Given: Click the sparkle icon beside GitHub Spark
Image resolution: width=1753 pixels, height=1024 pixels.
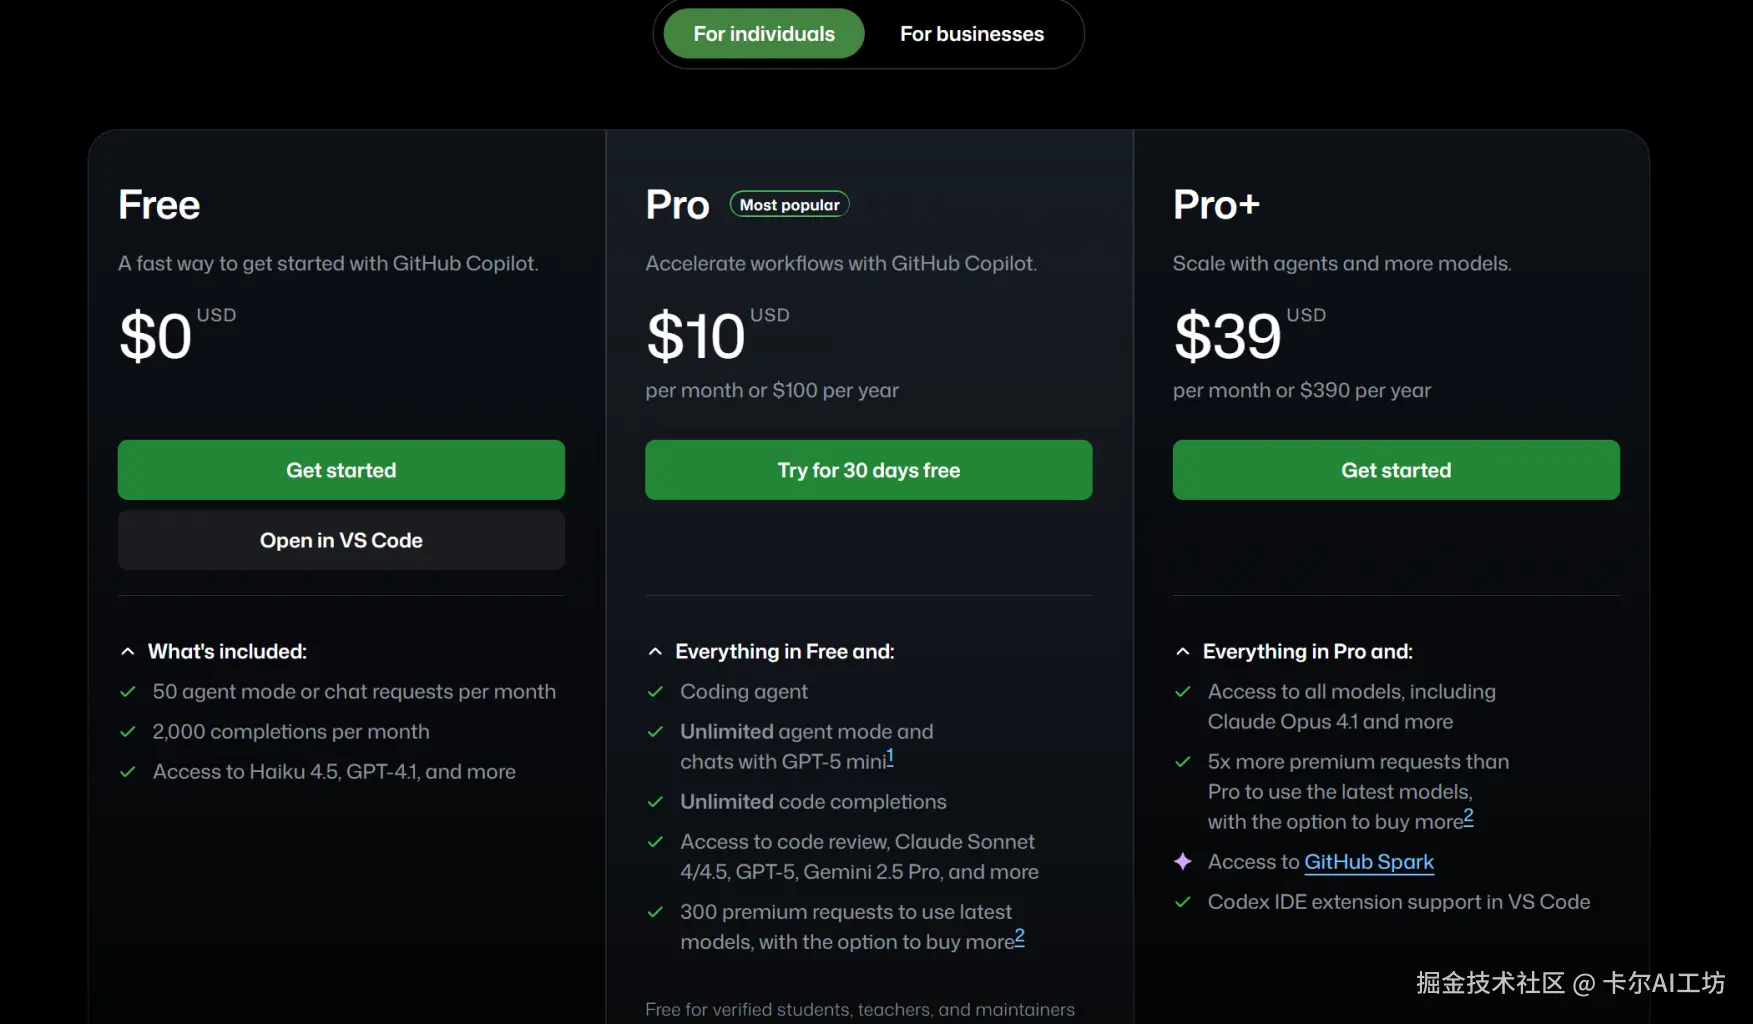Looking at the screenshot, I should click(x=1183, y=862).
